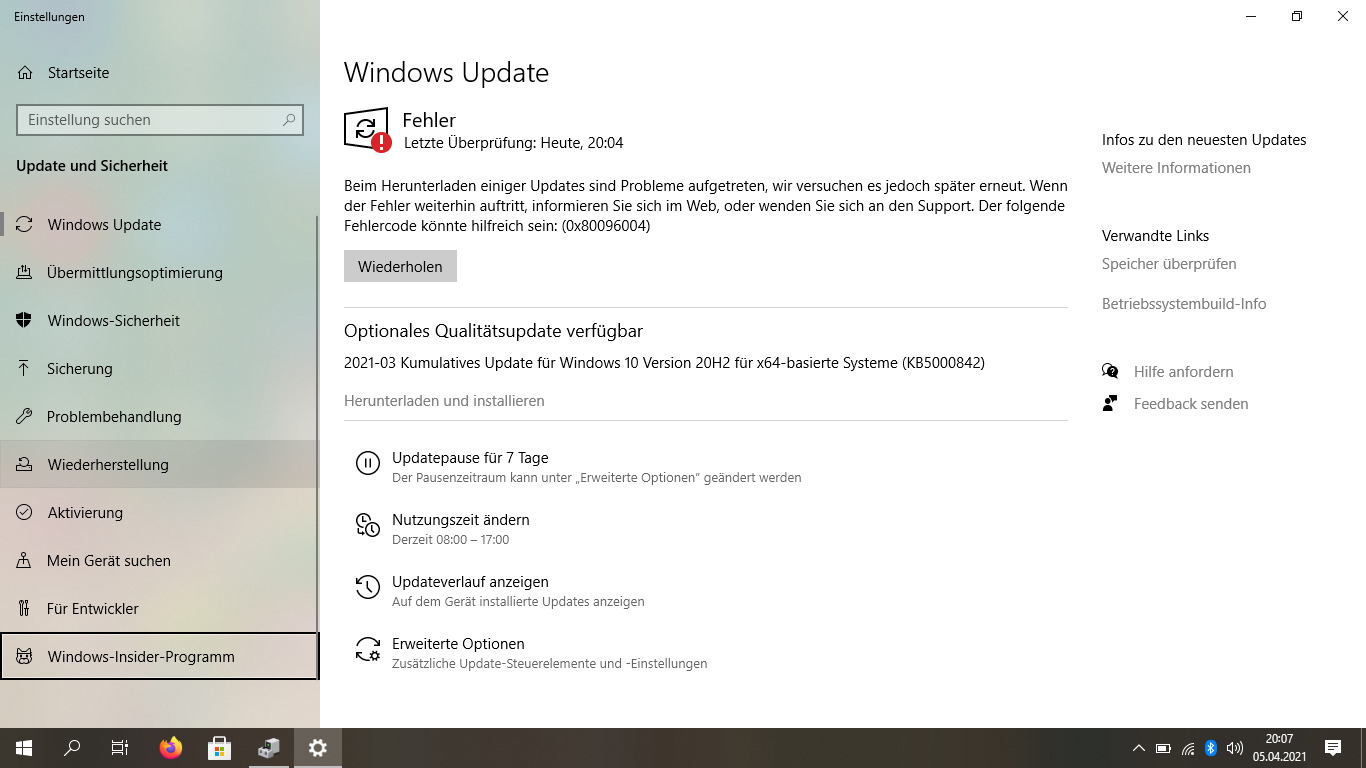Select Sicherung in the sidebar
The height and width of the screenshot is (768, 1366).
click(x=160, y=369)
